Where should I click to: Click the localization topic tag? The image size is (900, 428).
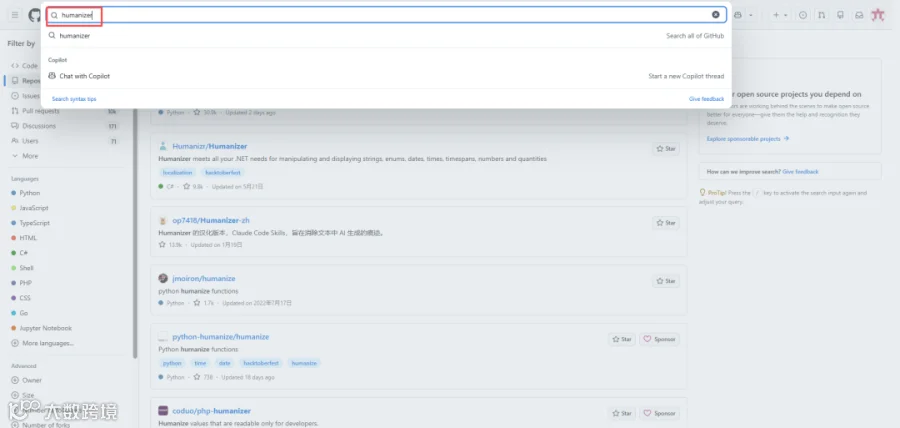click(177, 172)
